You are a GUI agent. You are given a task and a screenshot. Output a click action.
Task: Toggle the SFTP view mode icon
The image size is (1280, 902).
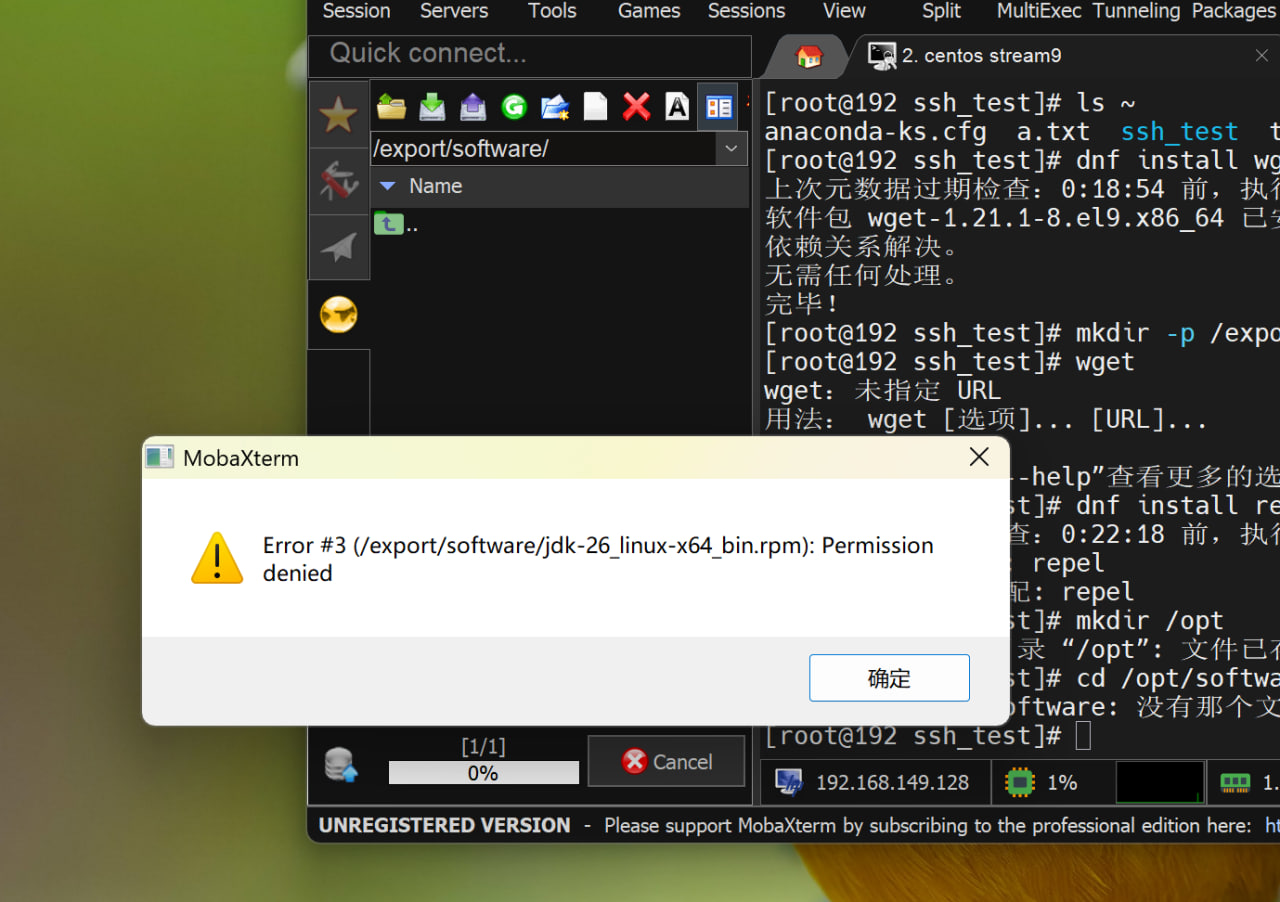coord(718,106)
